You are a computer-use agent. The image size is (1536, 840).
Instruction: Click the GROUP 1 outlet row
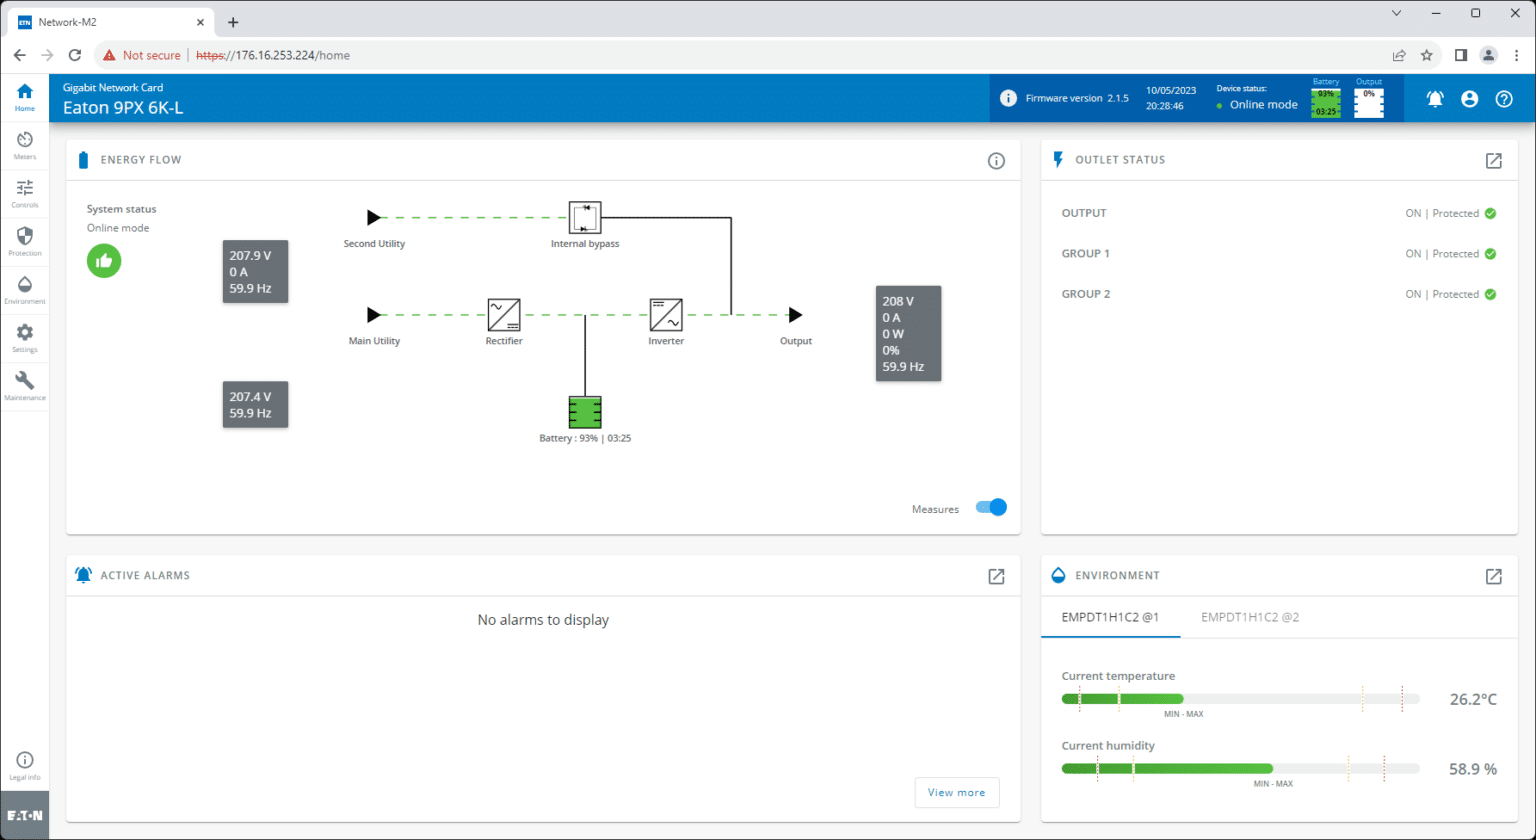click(1279, 254)
